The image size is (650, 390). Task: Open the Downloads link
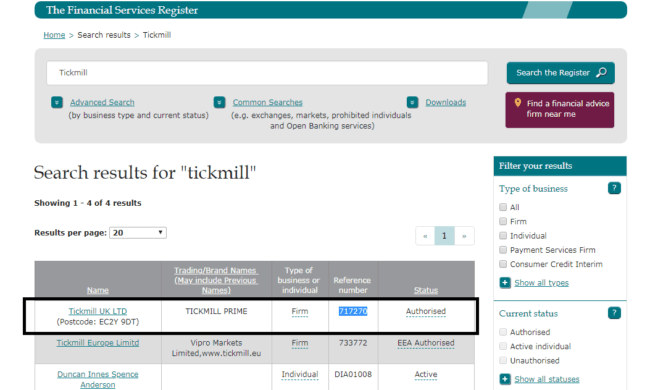click(x=446, y=102)
